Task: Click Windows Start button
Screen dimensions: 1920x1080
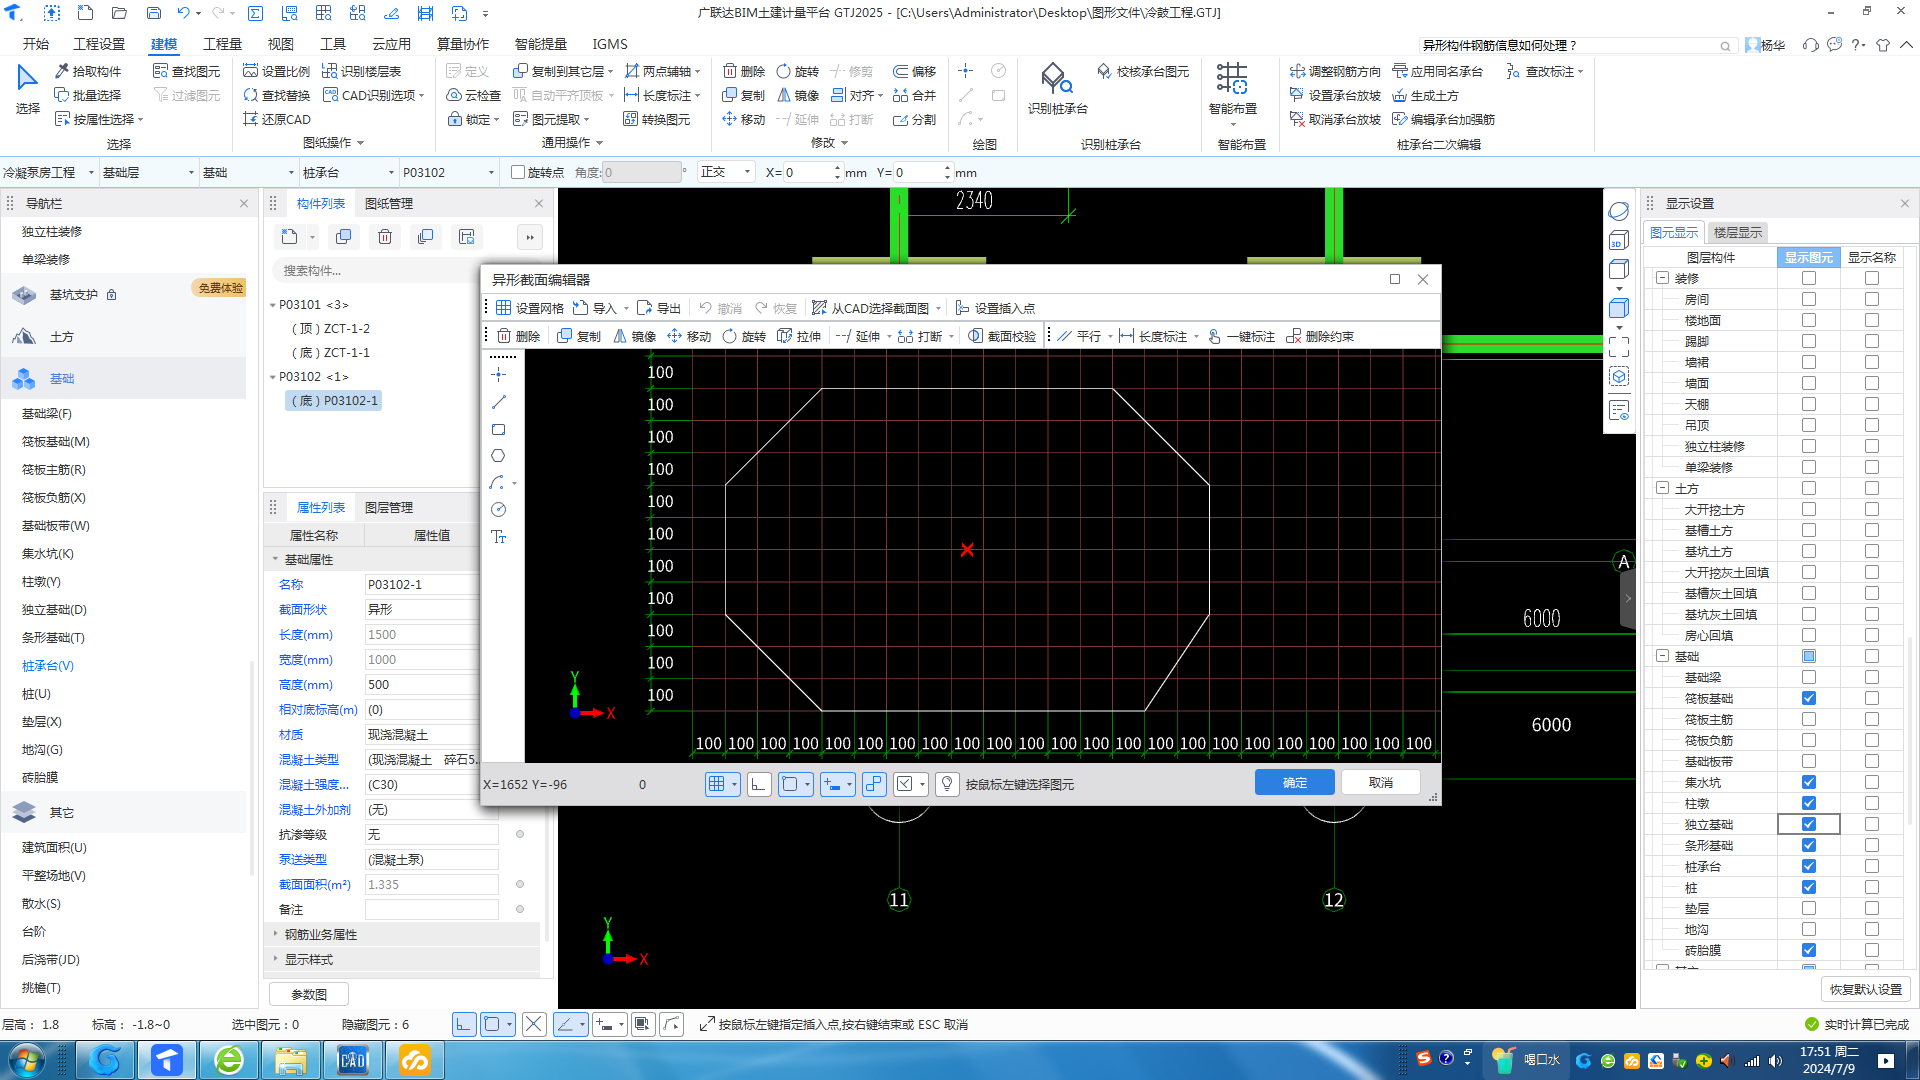Action: [x=27, y=1060]
